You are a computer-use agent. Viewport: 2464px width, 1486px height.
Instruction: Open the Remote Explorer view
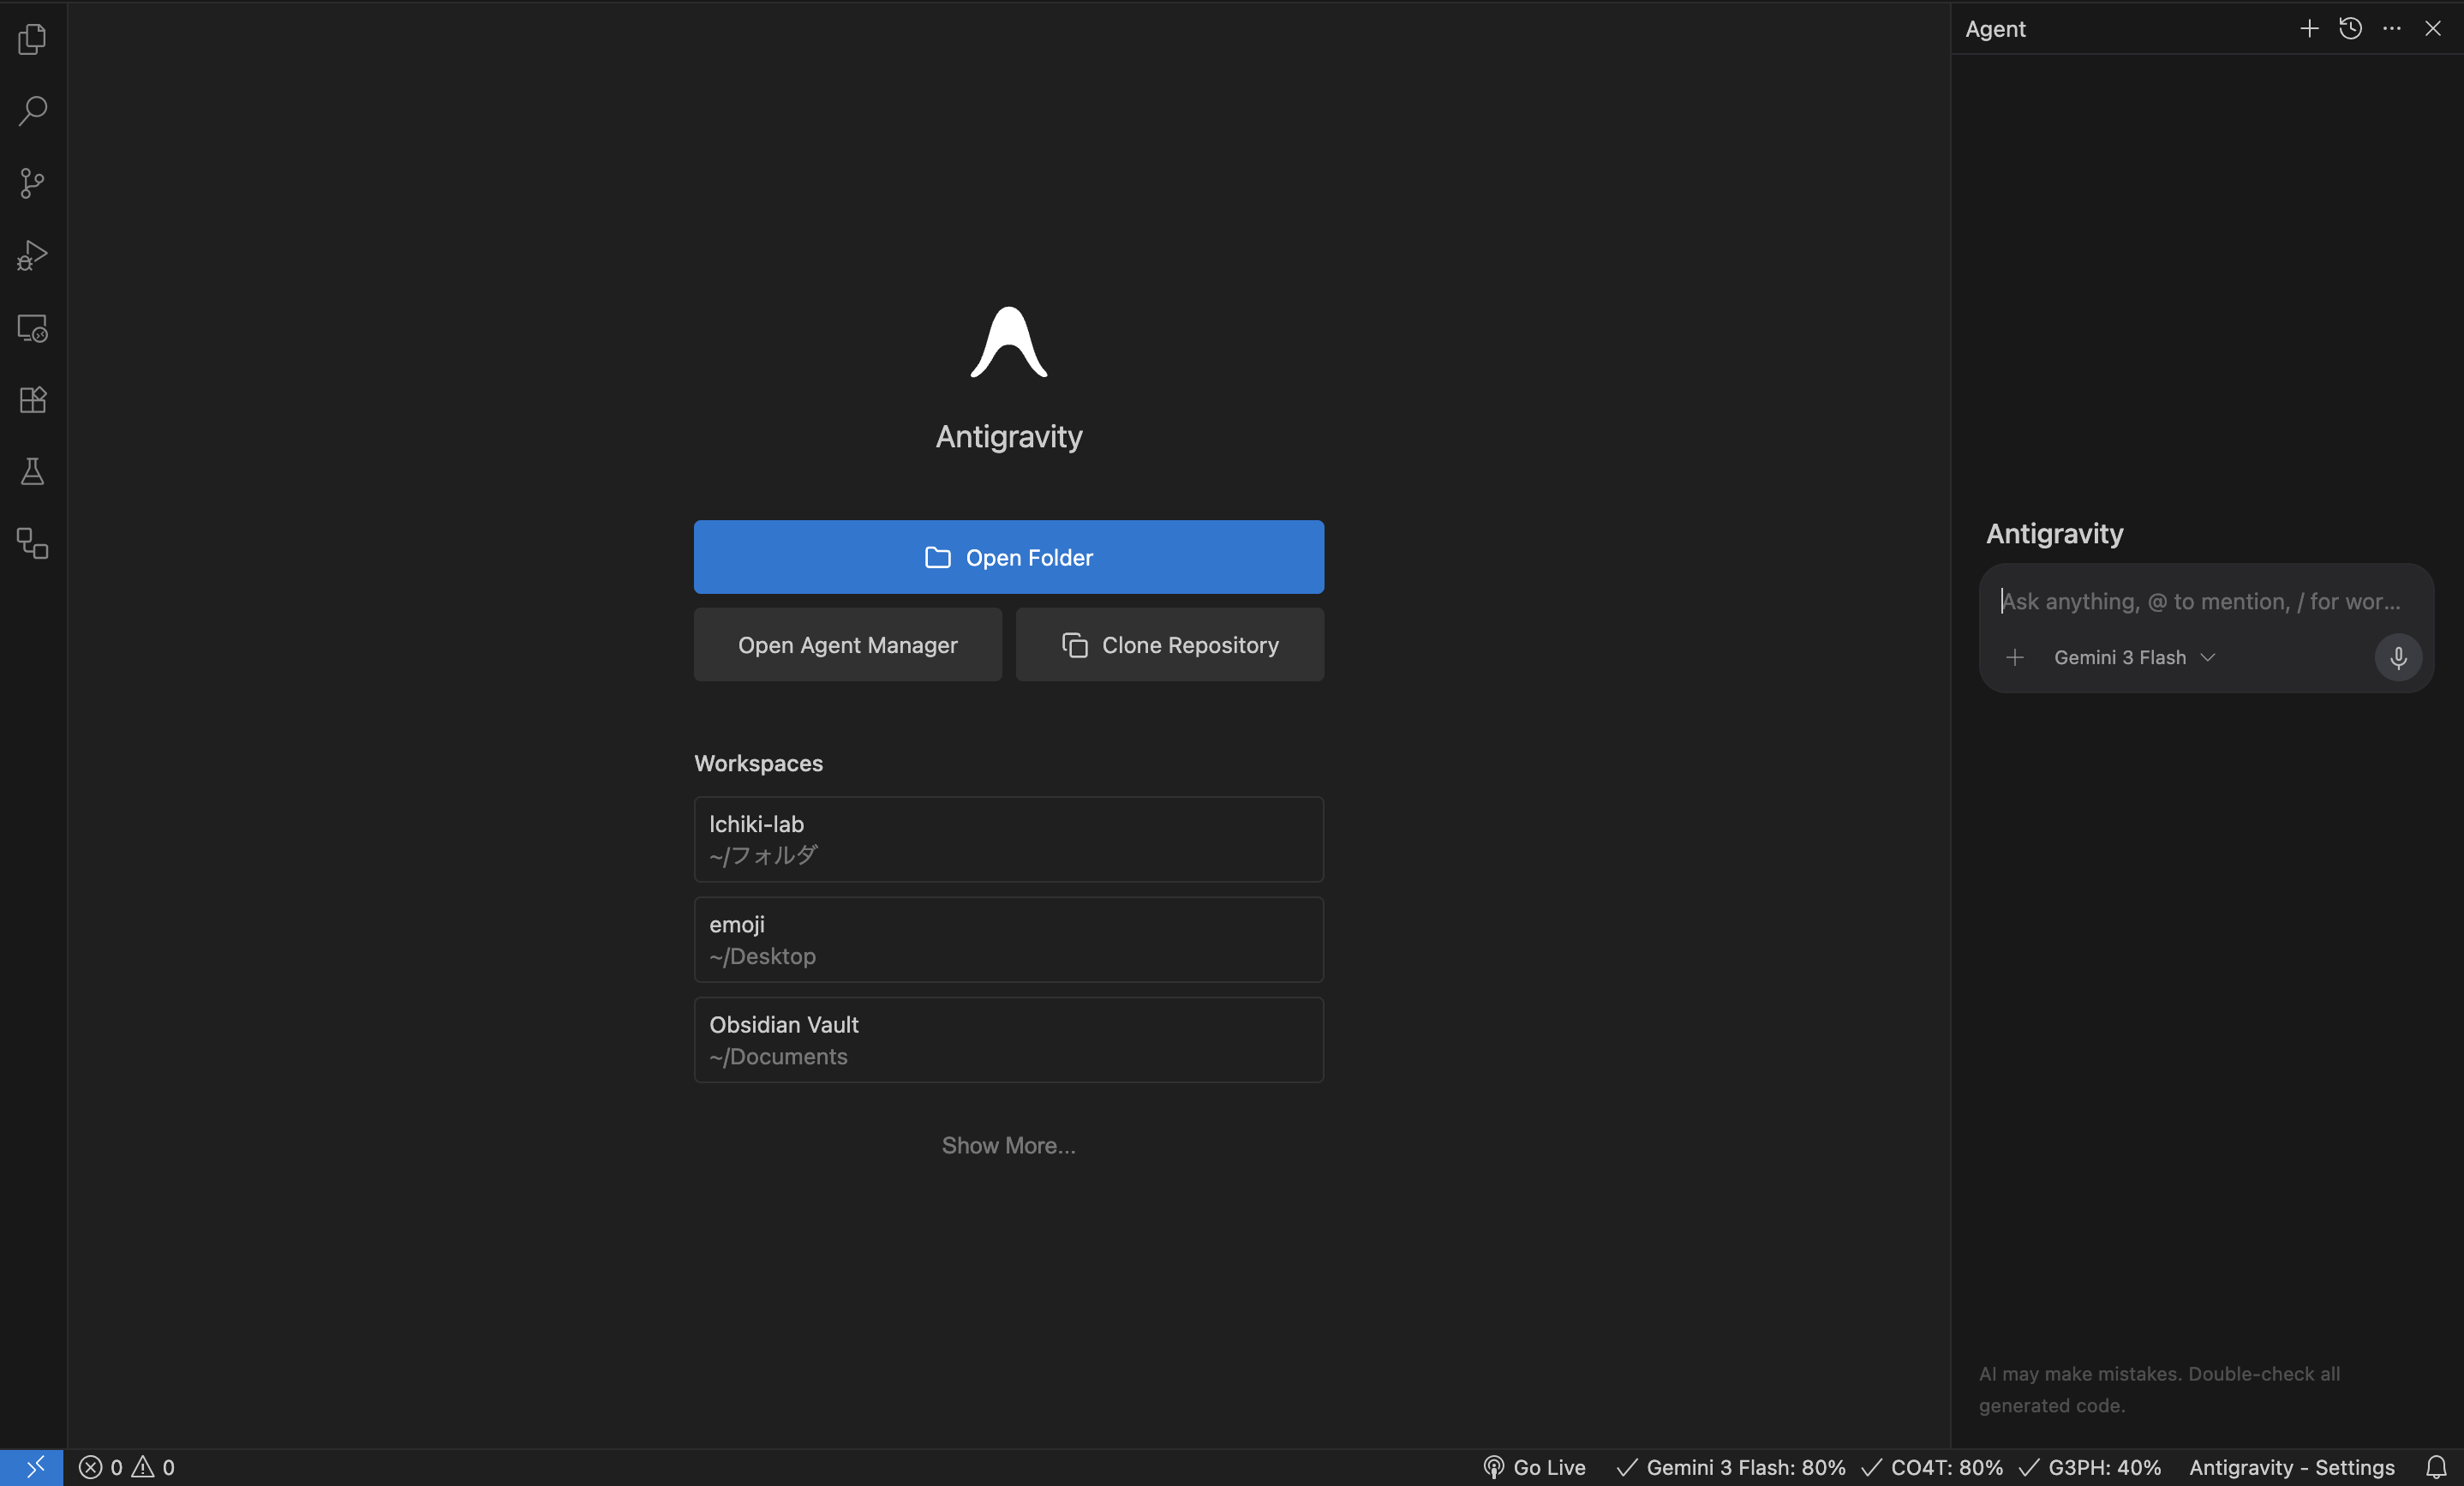click(x=32, y=328)
